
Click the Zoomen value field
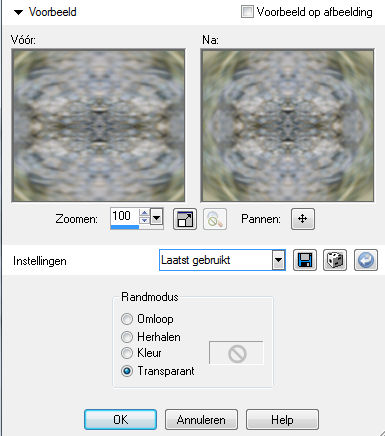pos(125,216)
